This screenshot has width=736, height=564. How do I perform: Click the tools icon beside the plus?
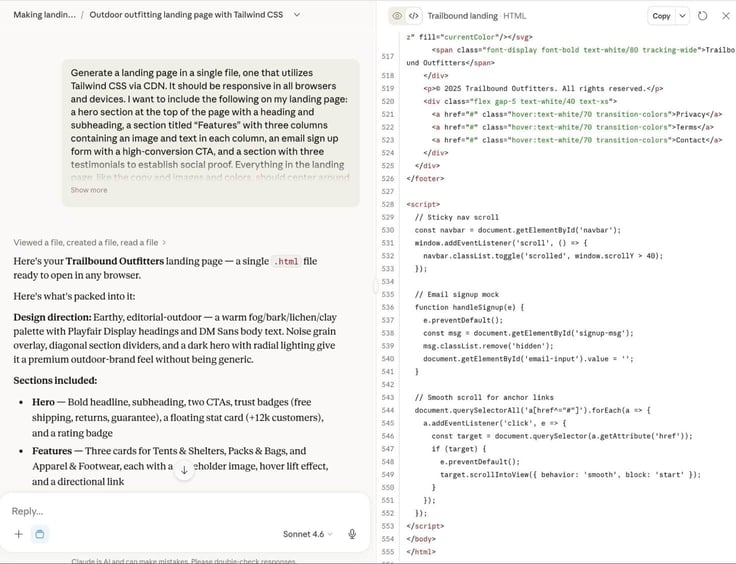click(40, 534)
